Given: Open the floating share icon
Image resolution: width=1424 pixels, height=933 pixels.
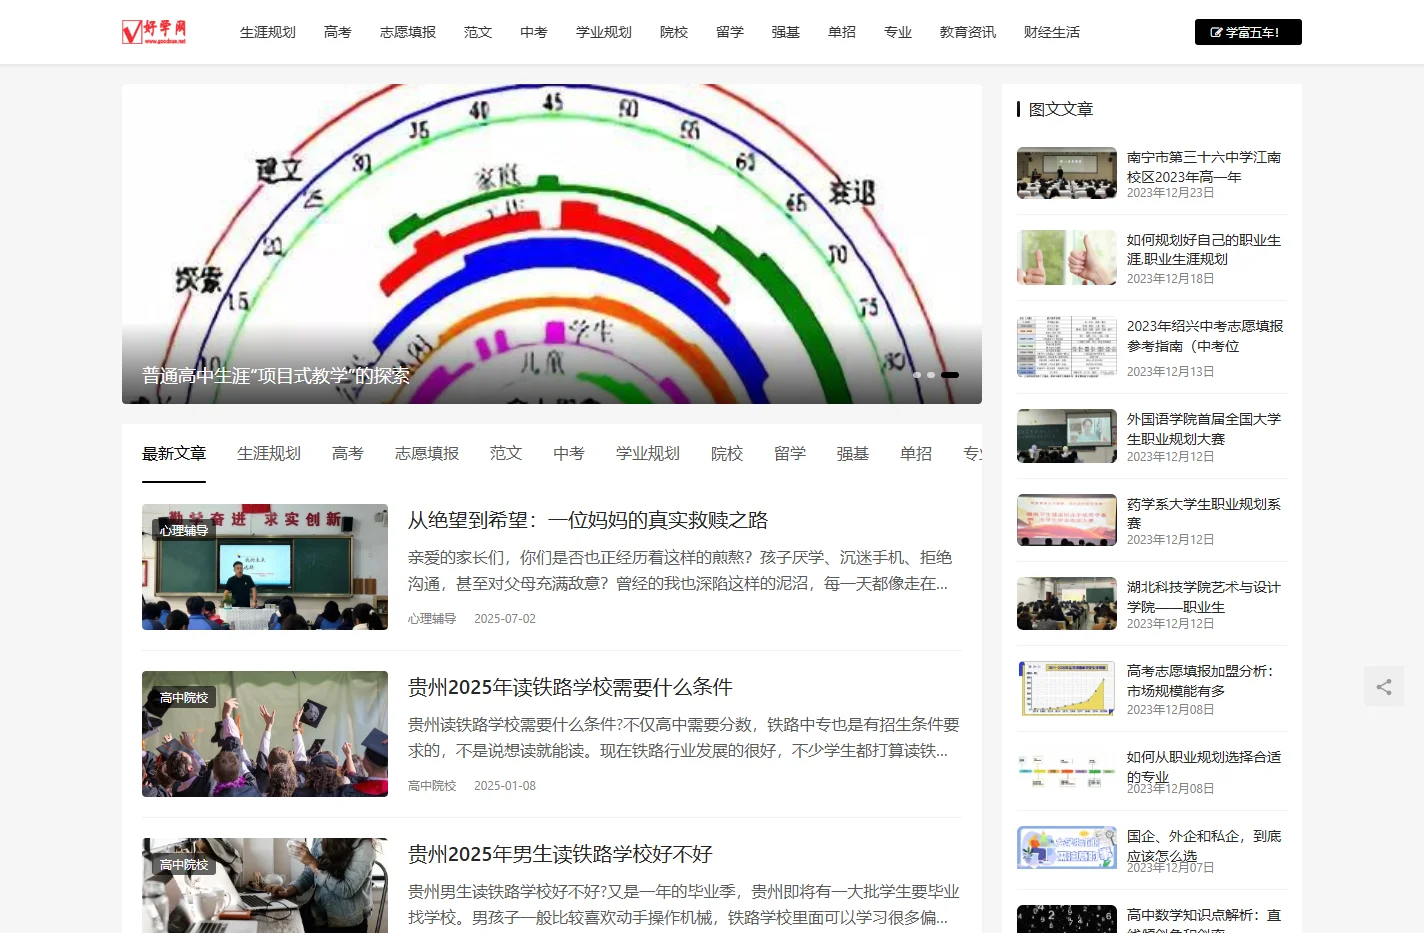Looking at the screenshot, I should 1384,687.
